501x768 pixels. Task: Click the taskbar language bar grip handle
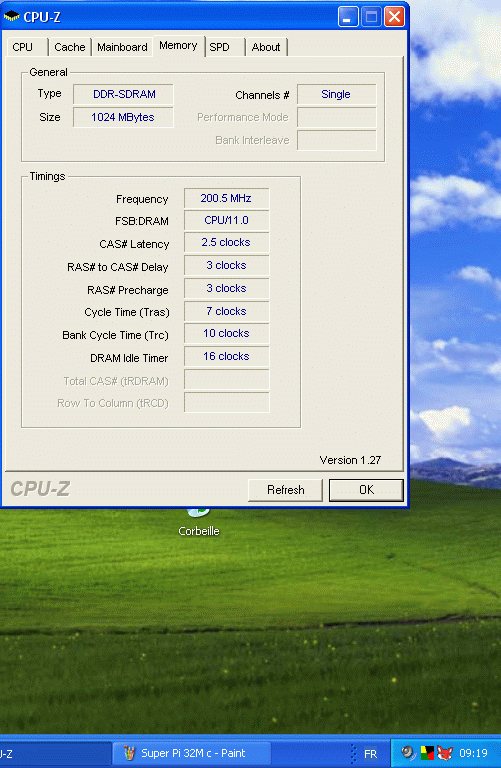tap(354, 753)
